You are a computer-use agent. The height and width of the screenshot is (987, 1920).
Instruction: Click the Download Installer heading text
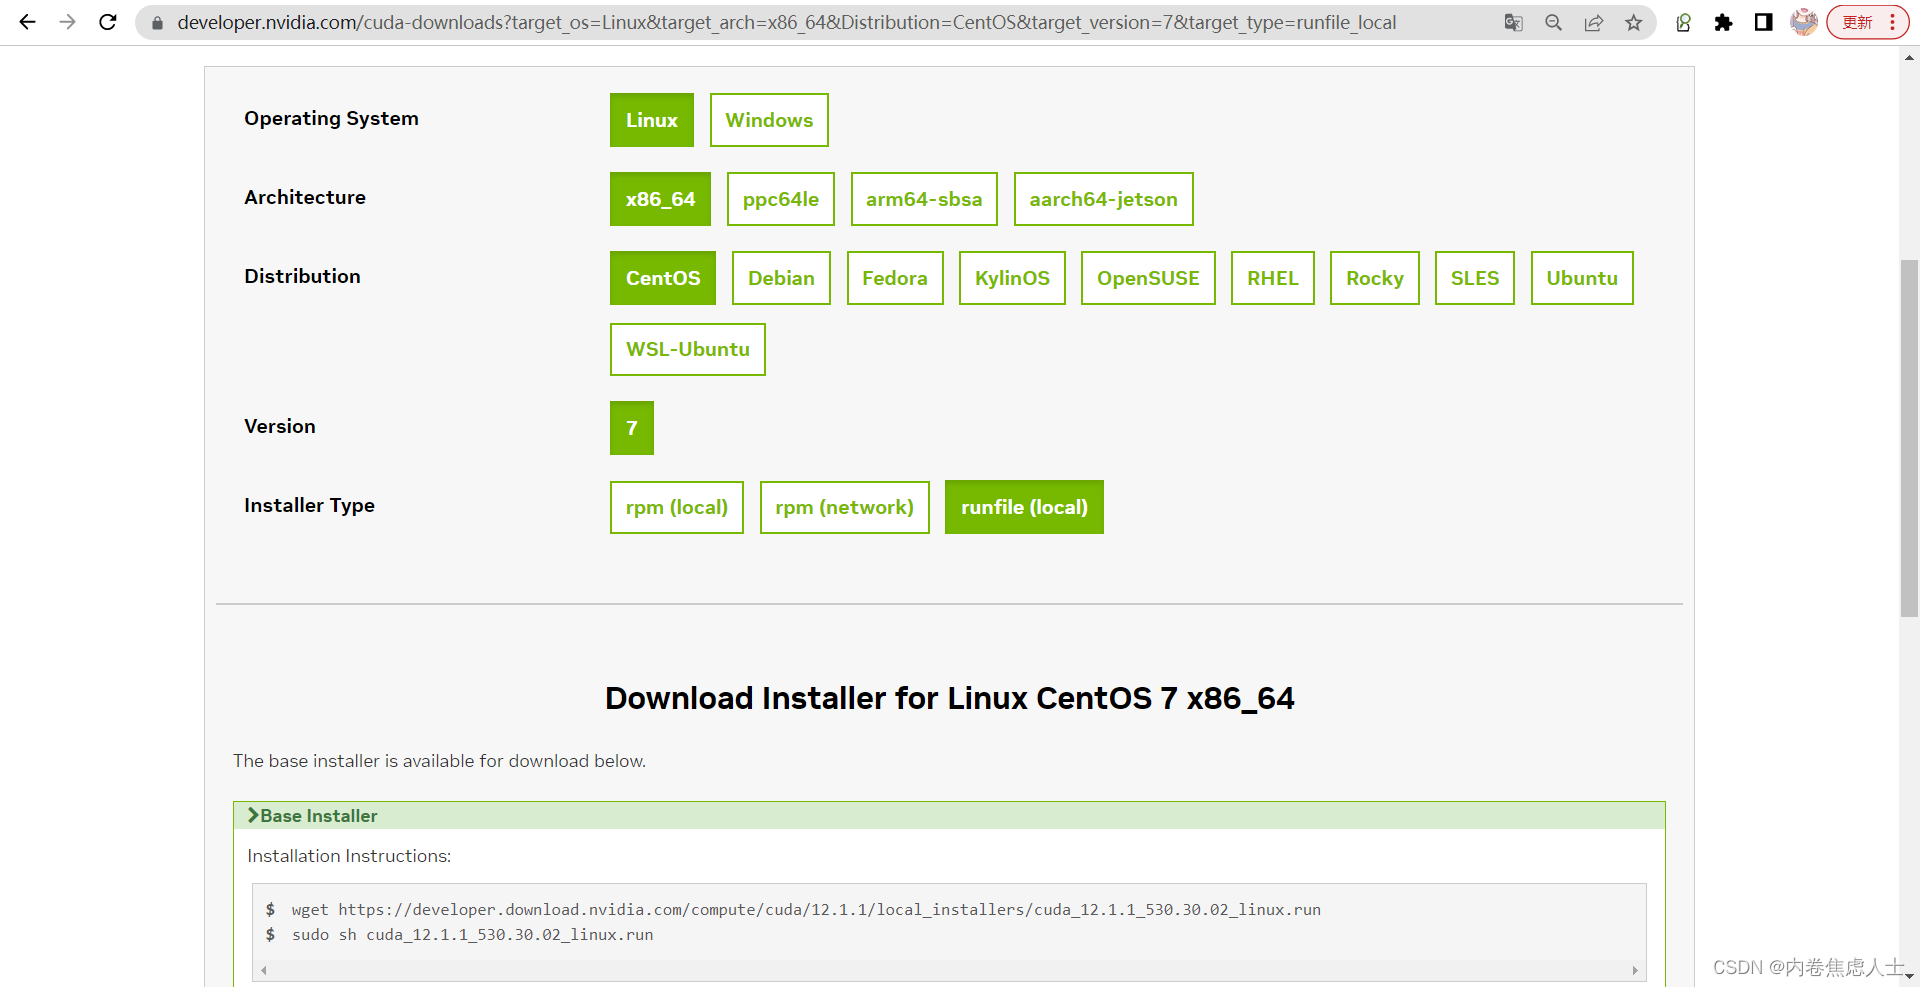(x=949, y=698)
